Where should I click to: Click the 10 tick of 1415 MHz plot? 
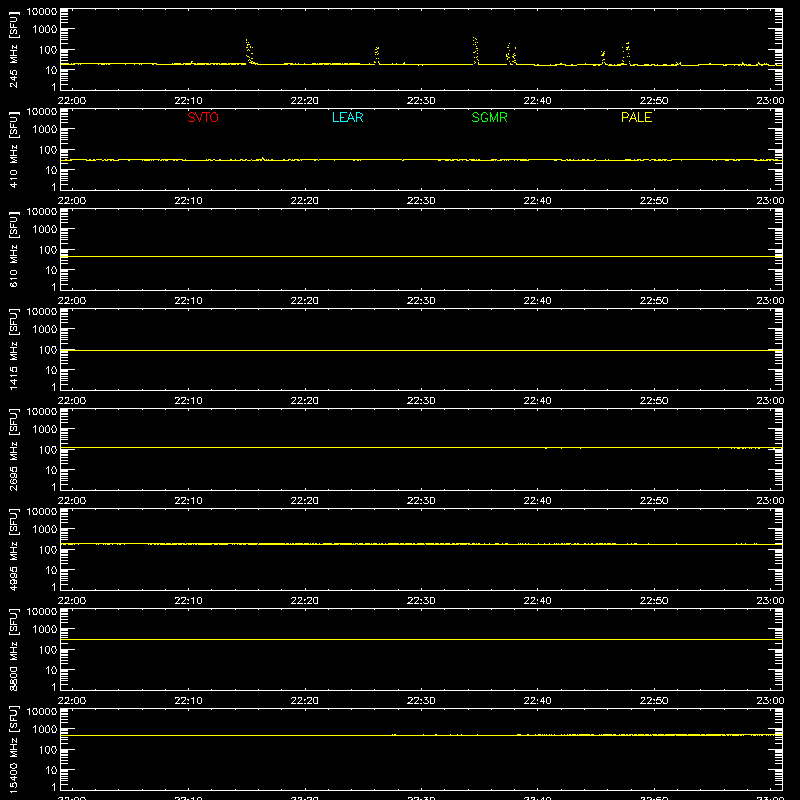(x=51, y=370)
